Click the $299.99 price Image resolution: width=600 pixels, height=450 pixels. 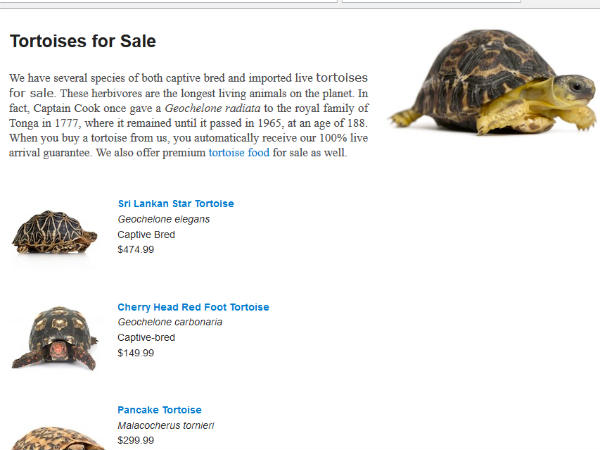(x=136, y=440)
